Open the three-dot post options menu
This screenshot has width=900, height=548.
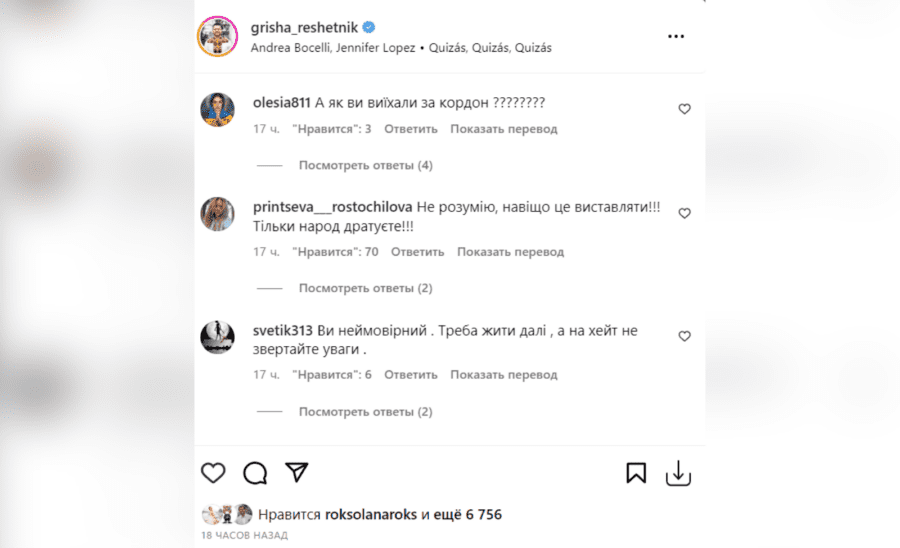(x=676, y=36)
